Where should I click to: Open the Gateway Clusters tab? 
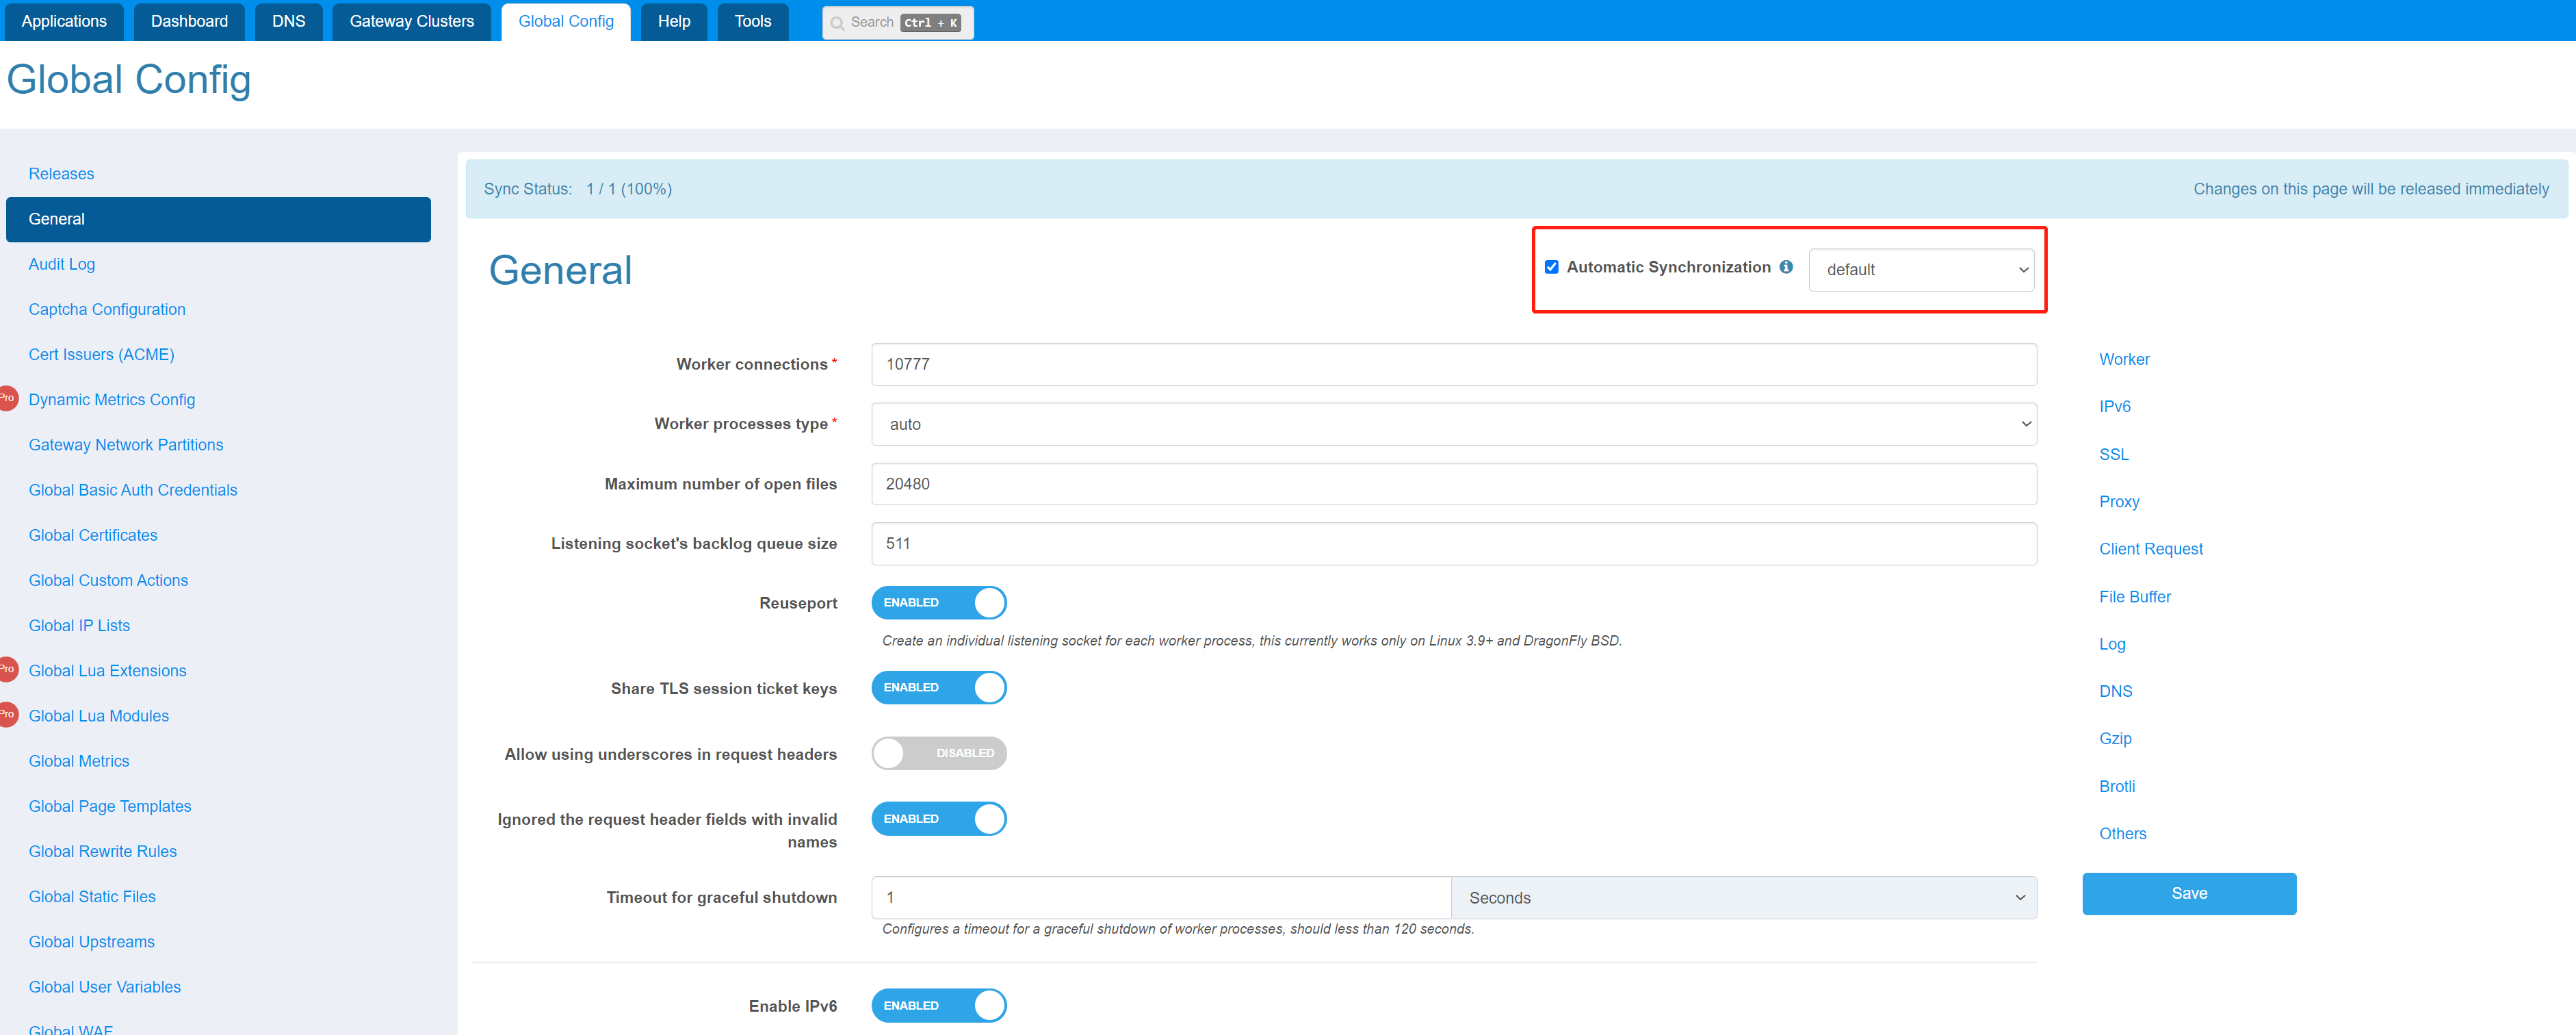click(x=412, y=22)
